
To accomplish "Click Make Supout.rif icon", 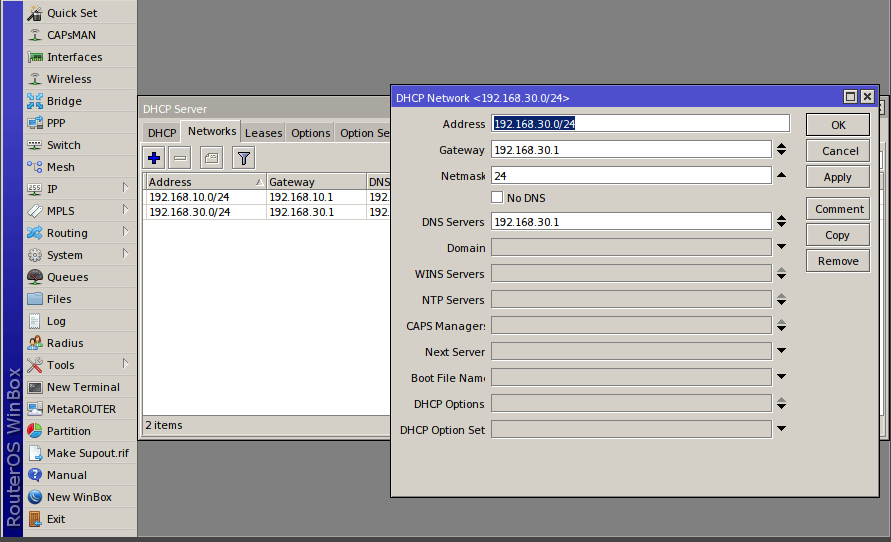I will [35, 453].
